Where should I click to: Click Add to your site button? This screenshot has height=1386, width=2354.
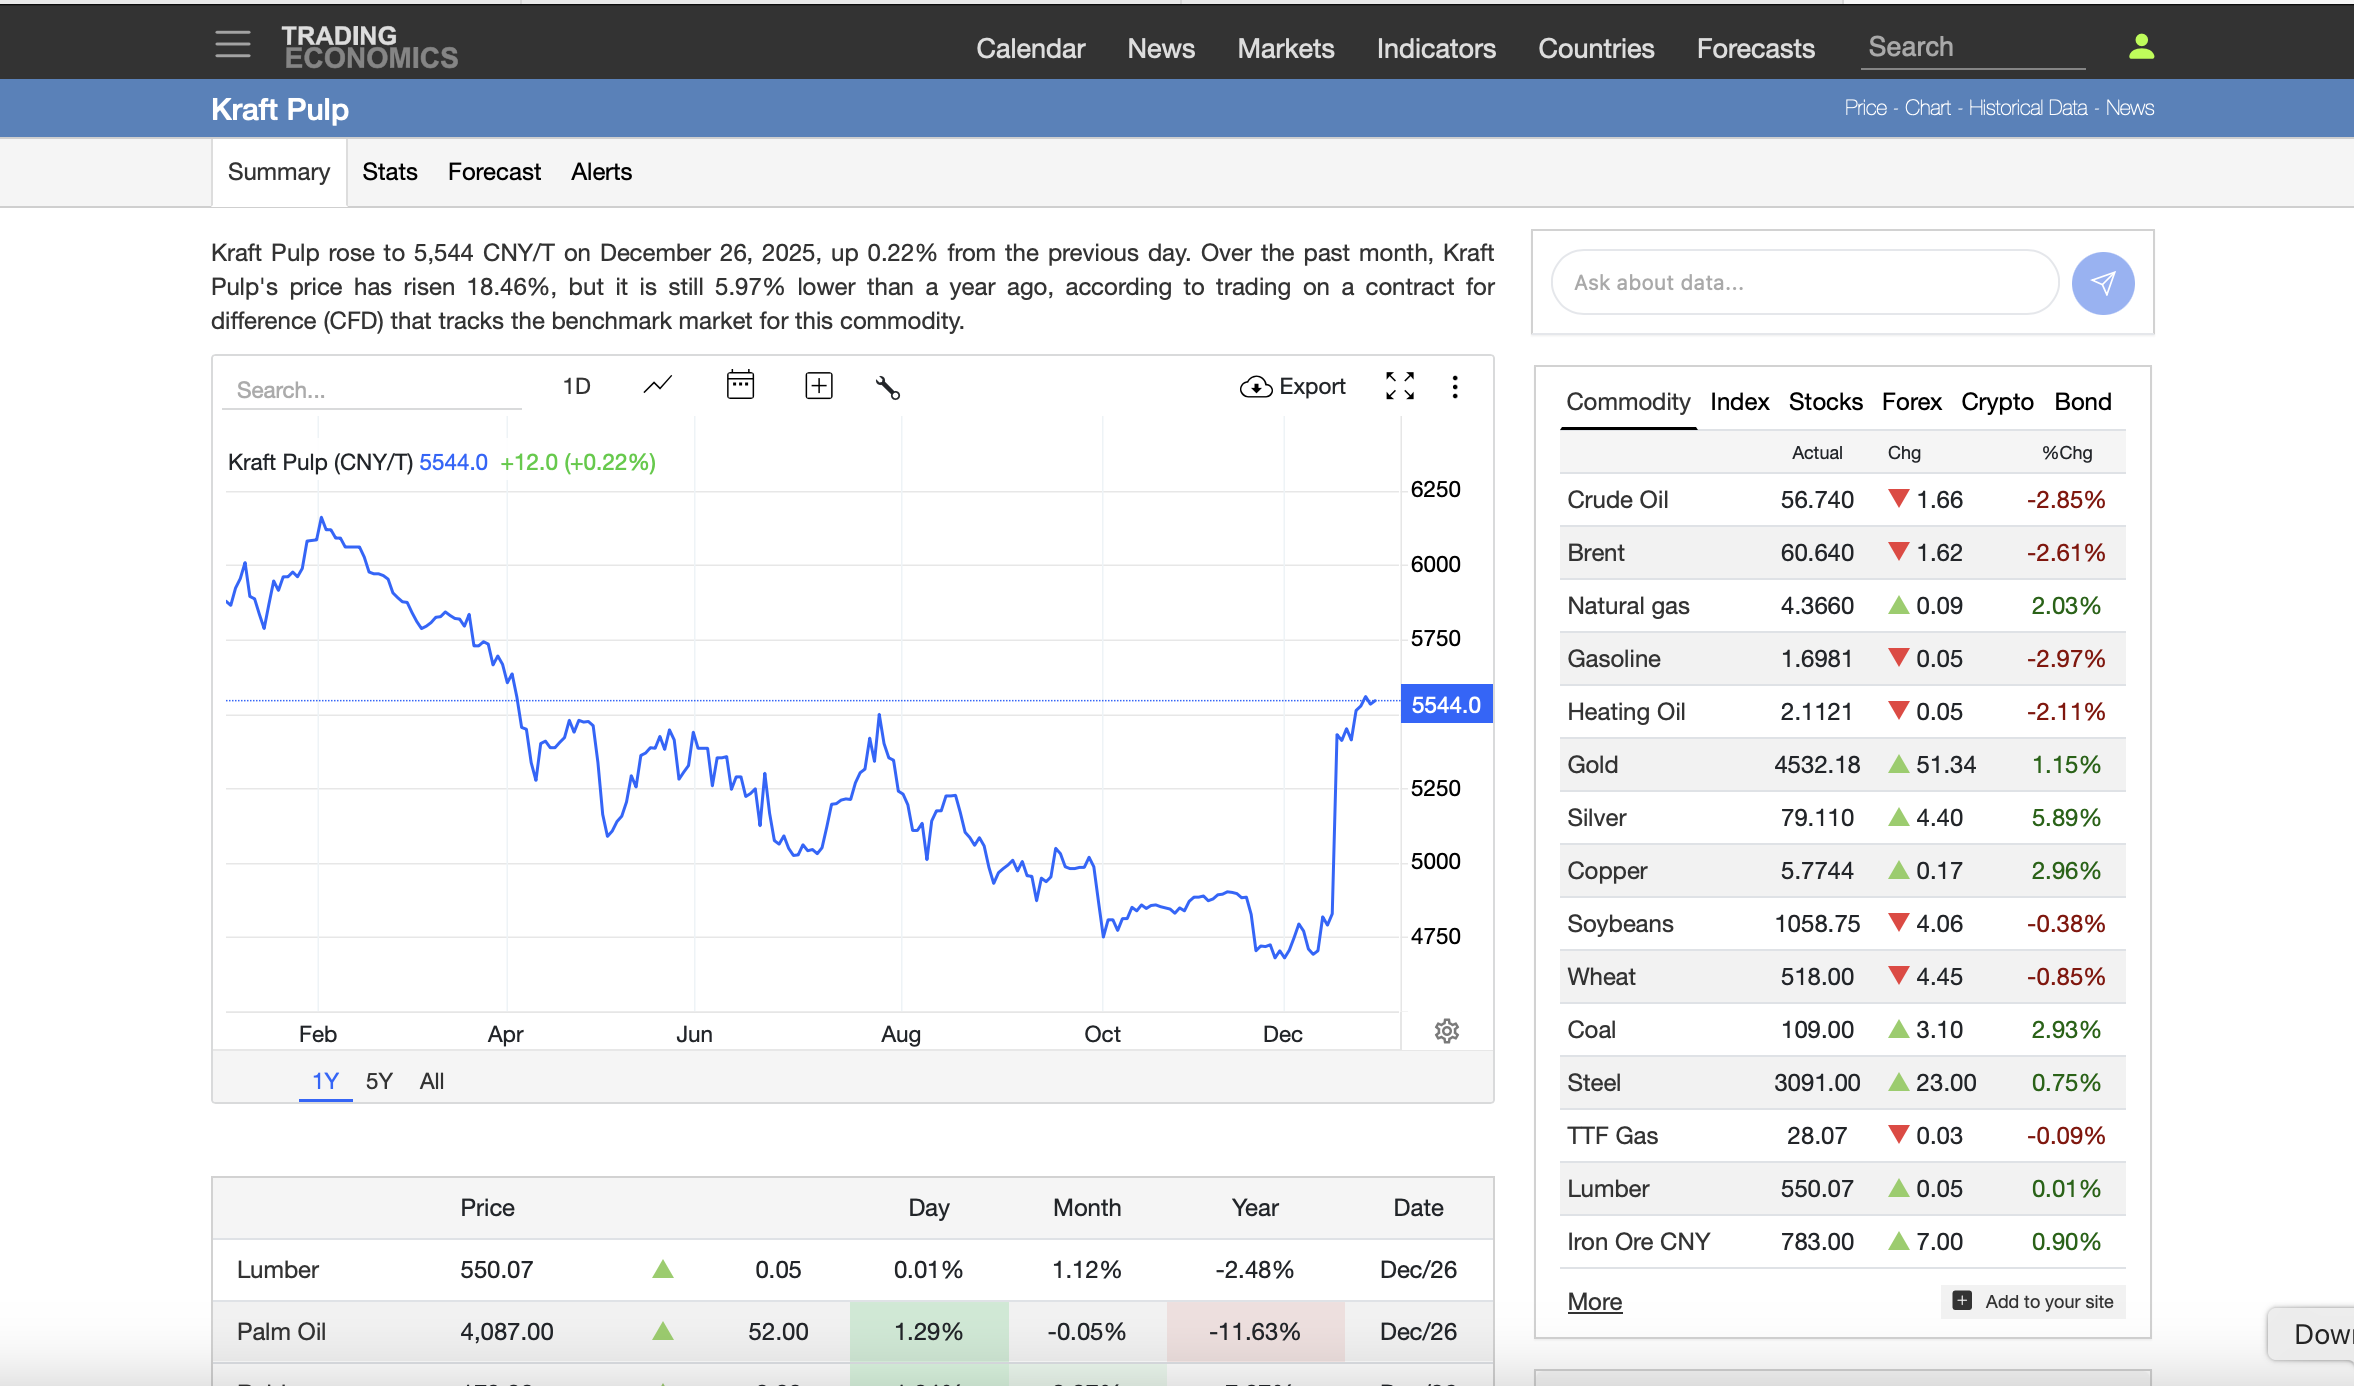tap(2033, 1302)
